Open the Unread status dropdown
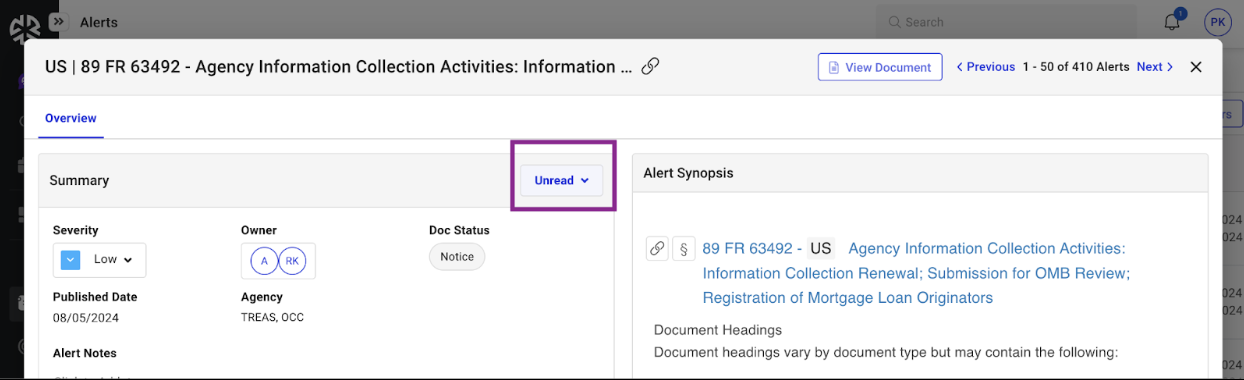 (562, 181)
